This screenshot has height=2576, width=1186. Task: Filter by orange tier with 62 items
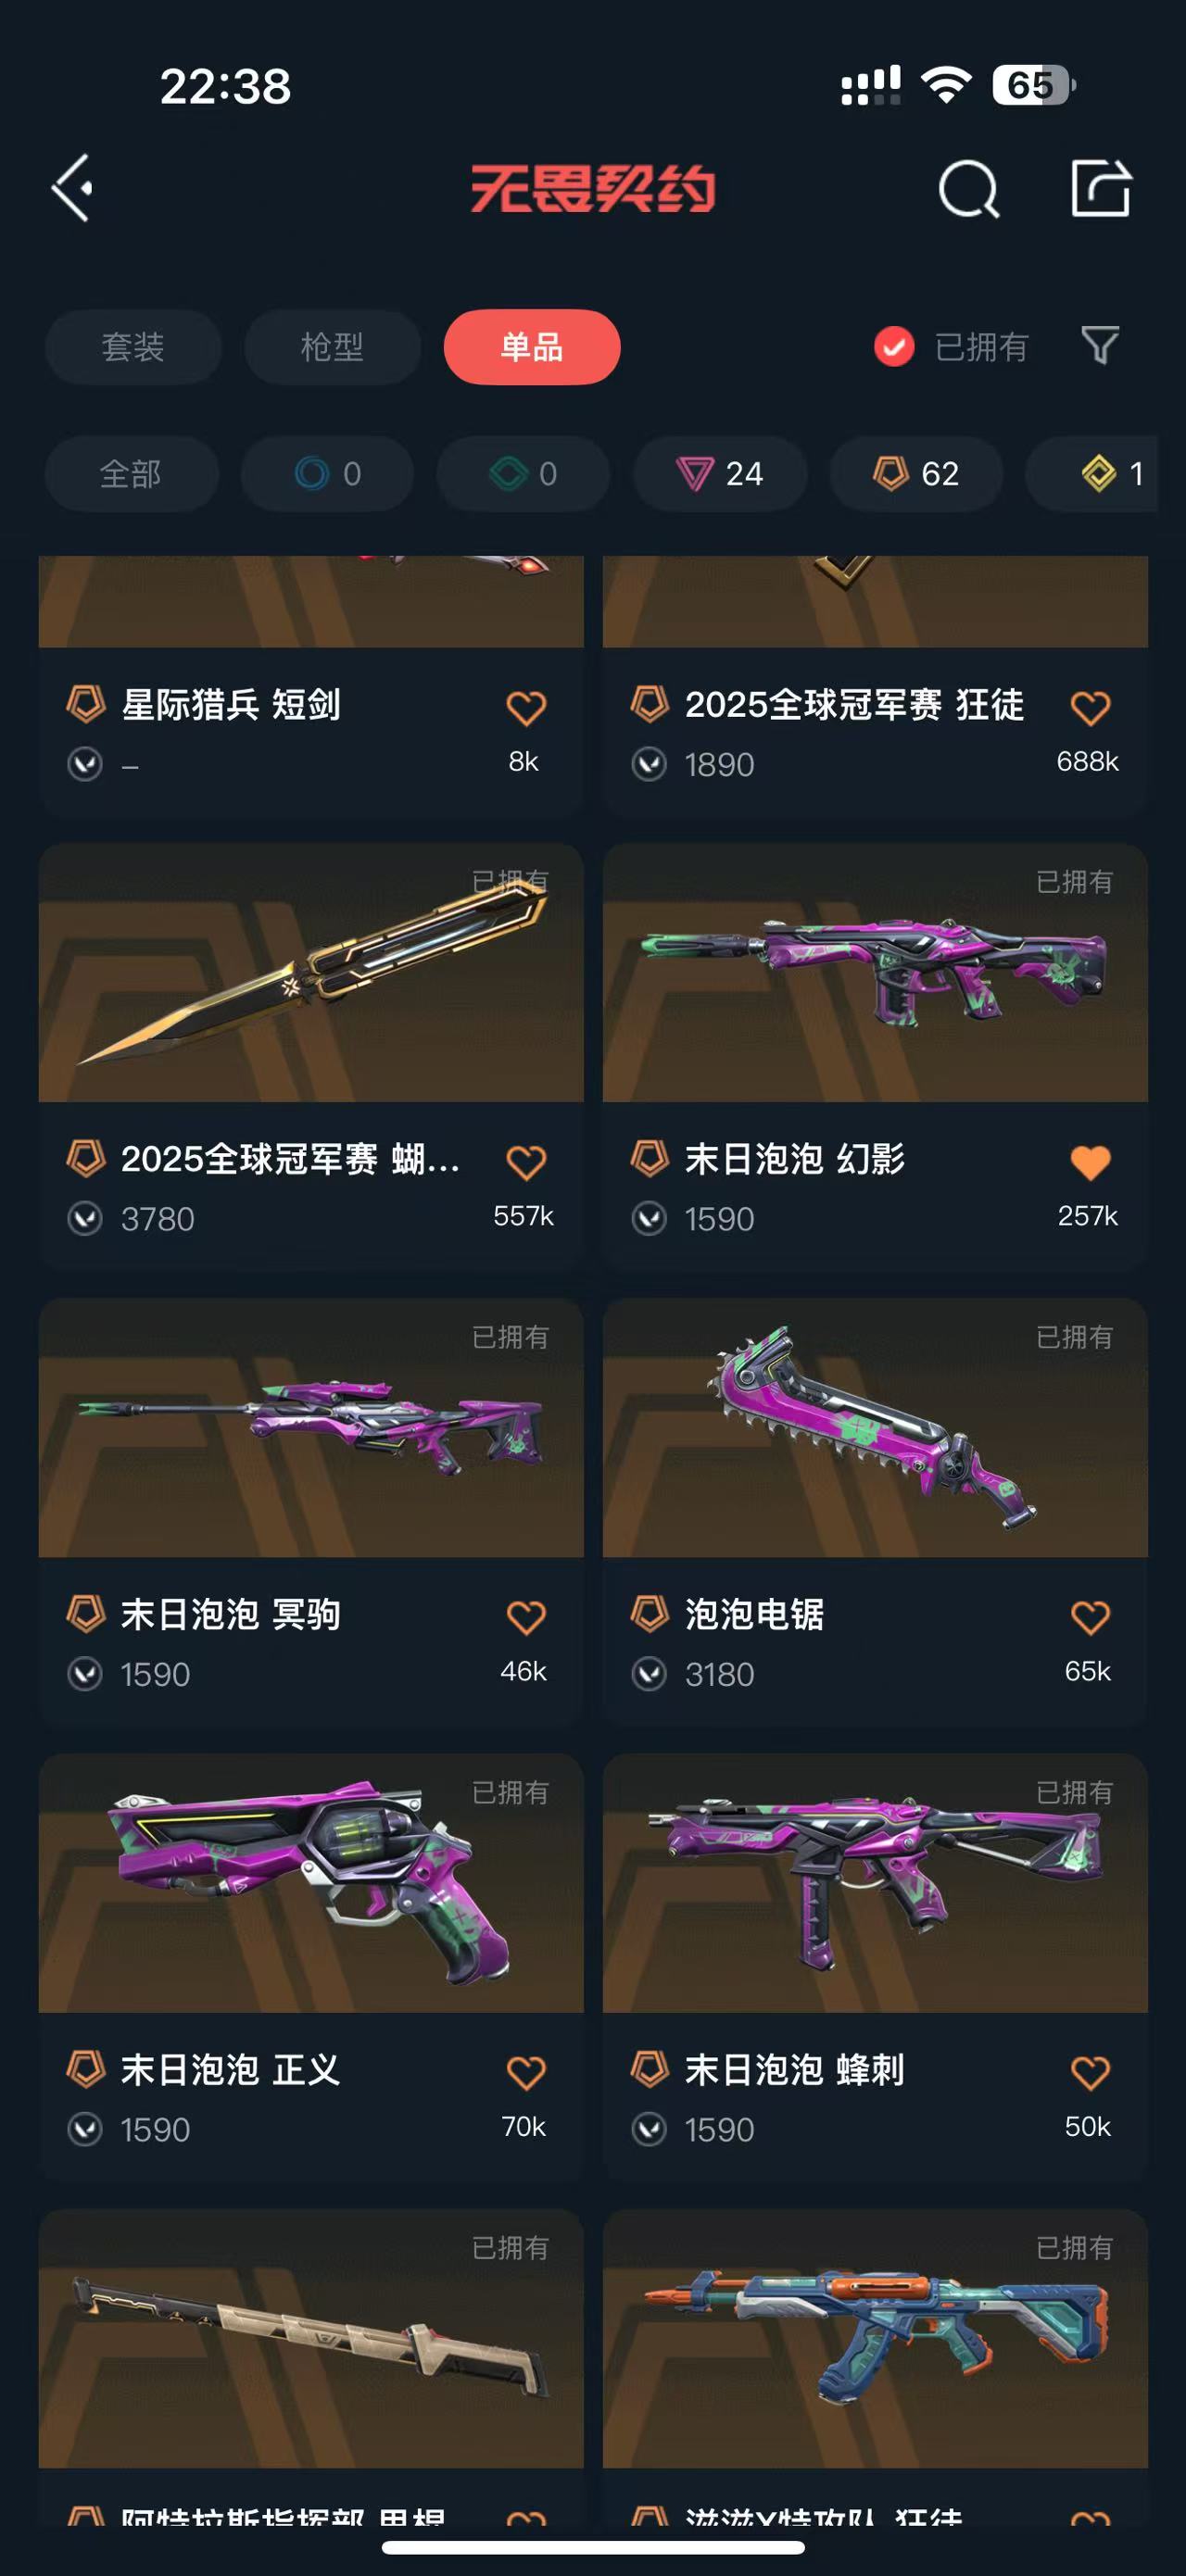tap(916, 474)
